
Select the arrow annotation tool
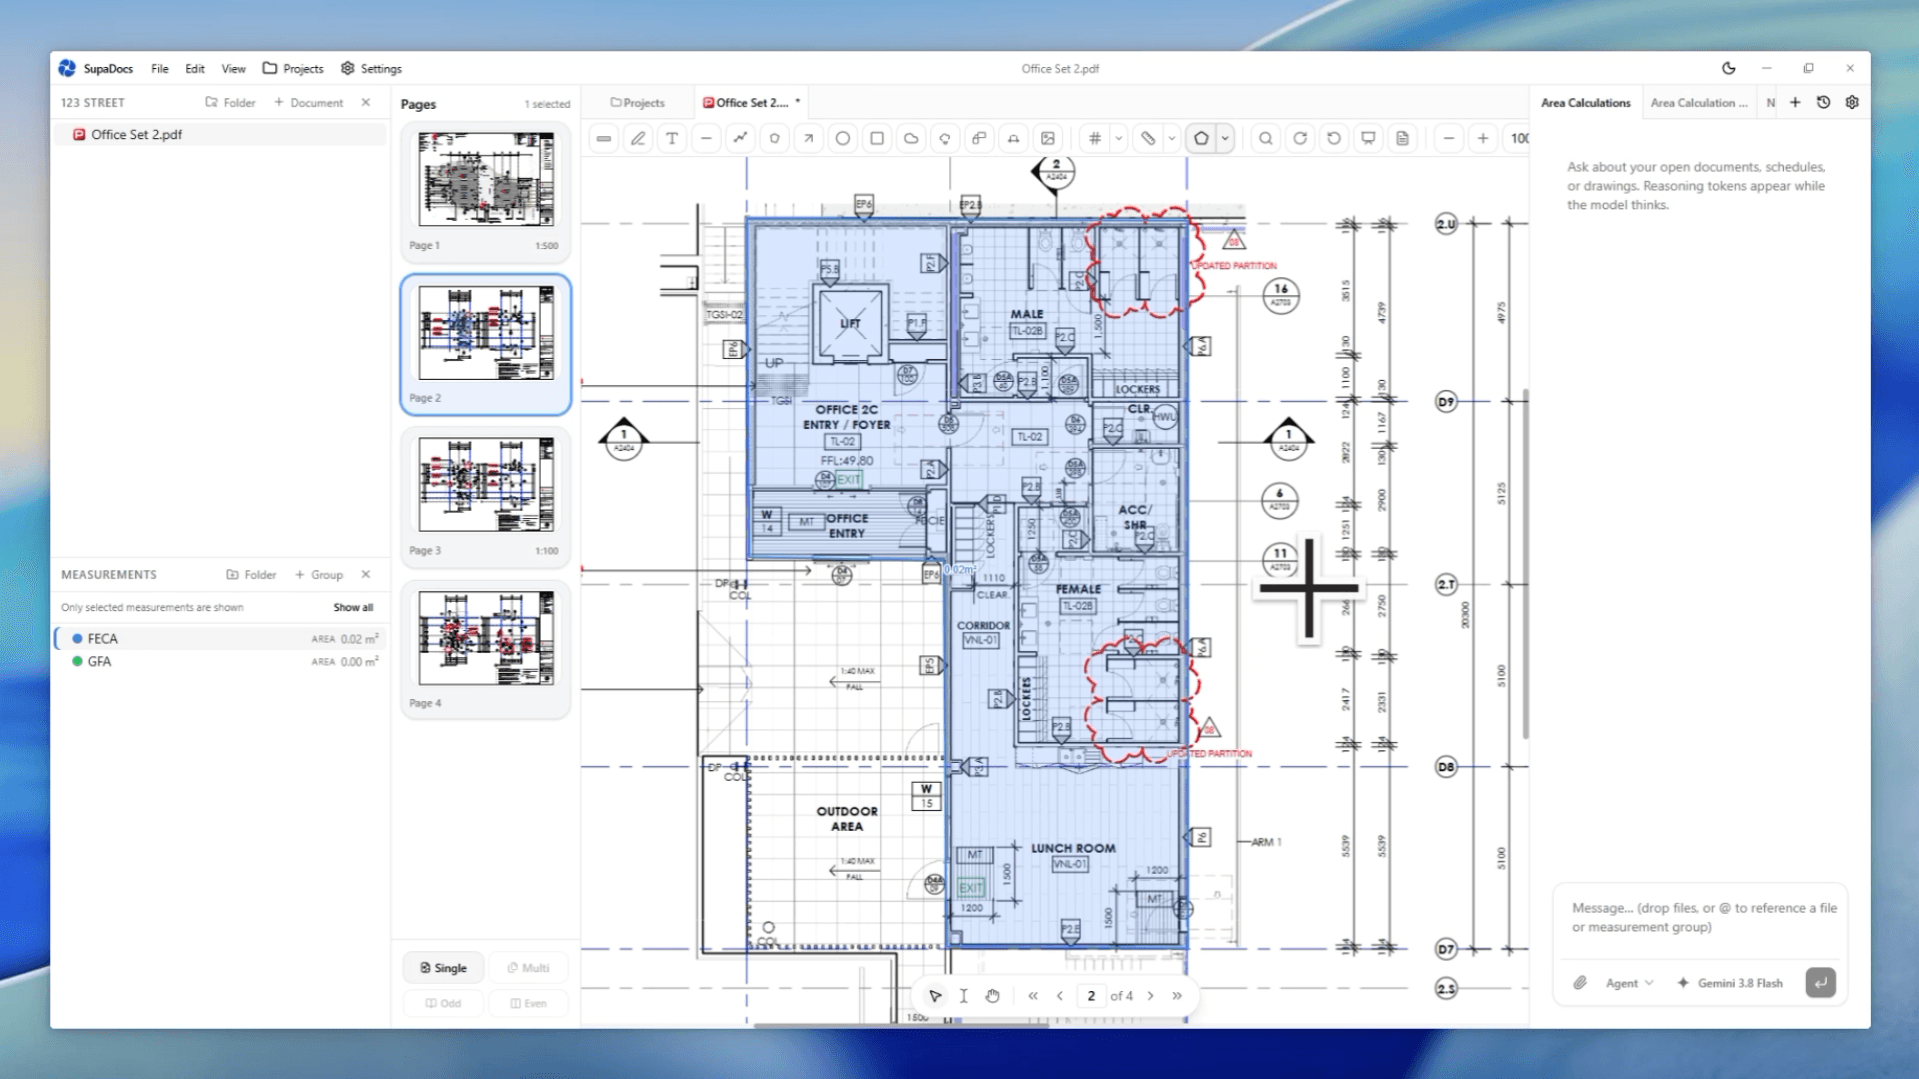click(808, 139)
